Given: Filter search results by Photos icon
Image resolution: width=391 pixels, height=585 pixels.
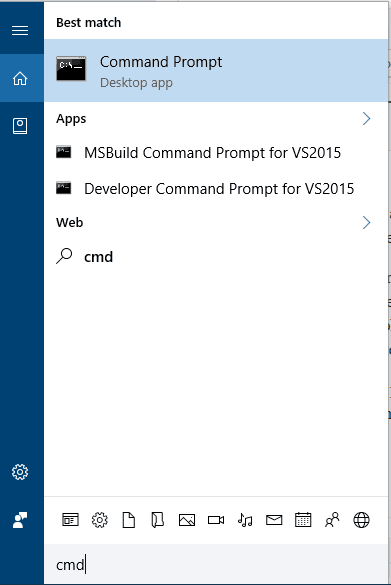Looking at the screenshot, I should (187, 520).
